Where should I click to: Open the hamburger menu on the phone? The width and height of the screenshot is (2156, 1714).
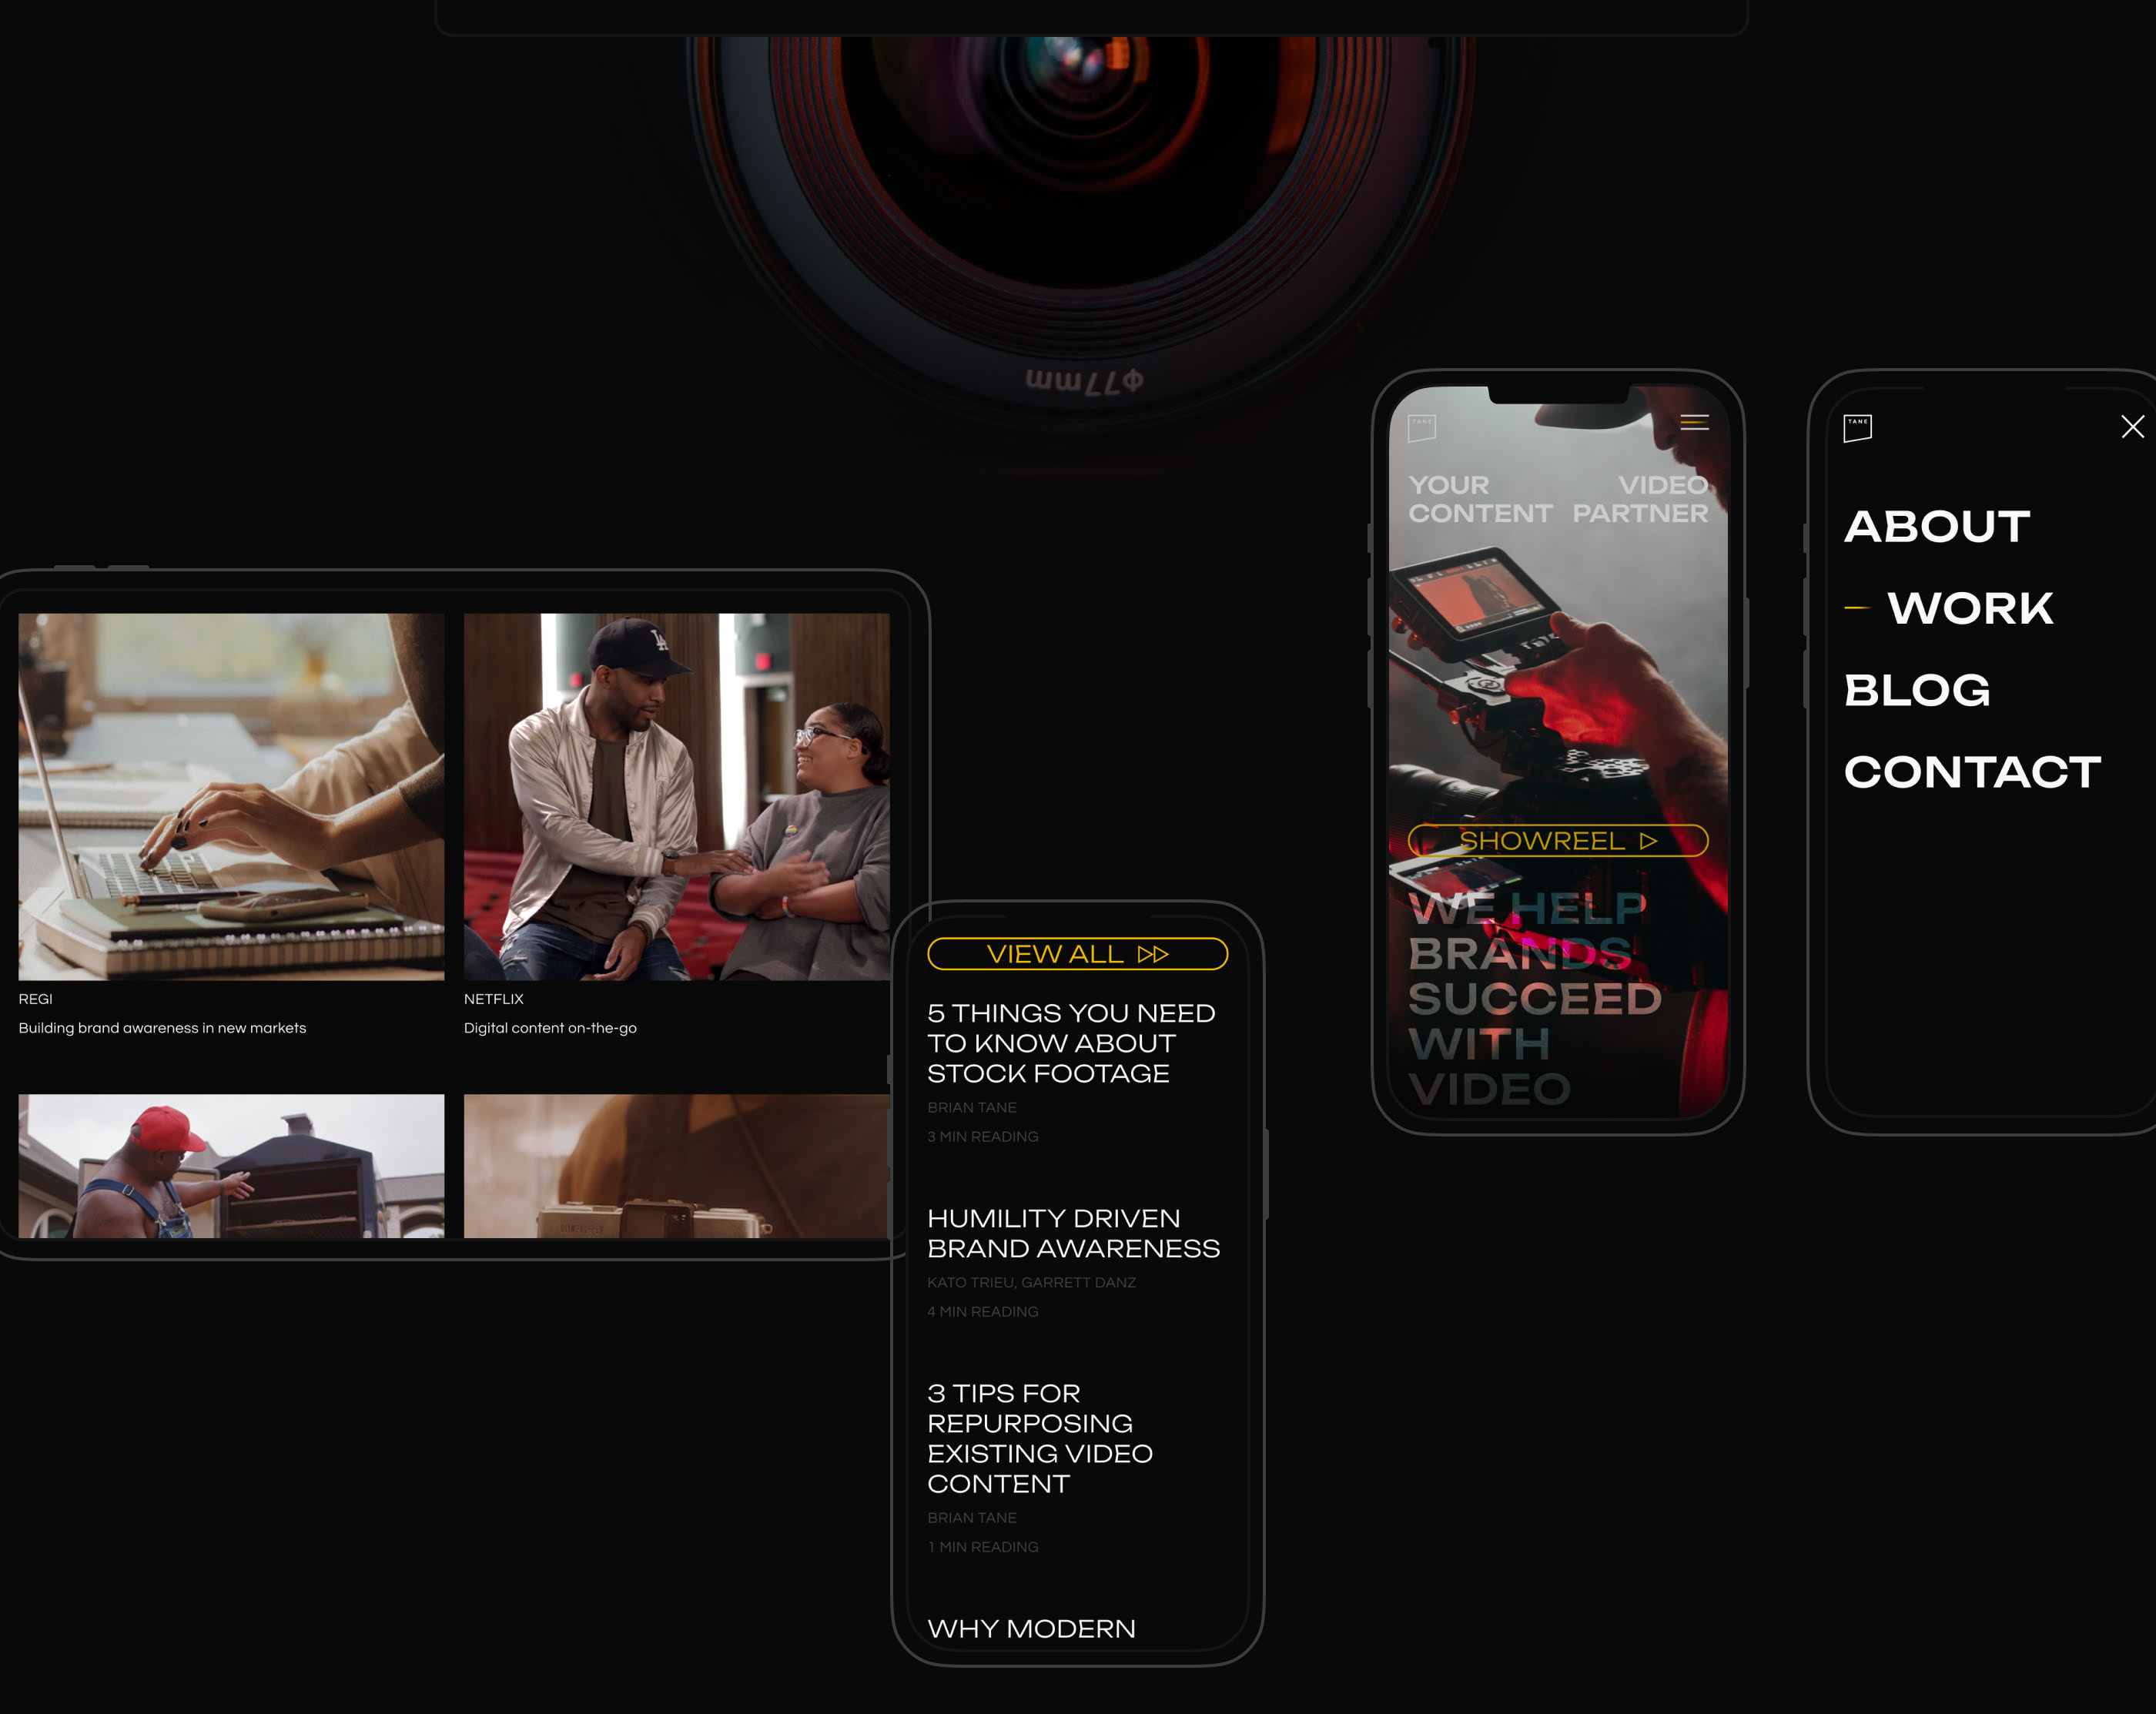[1694, 423]
